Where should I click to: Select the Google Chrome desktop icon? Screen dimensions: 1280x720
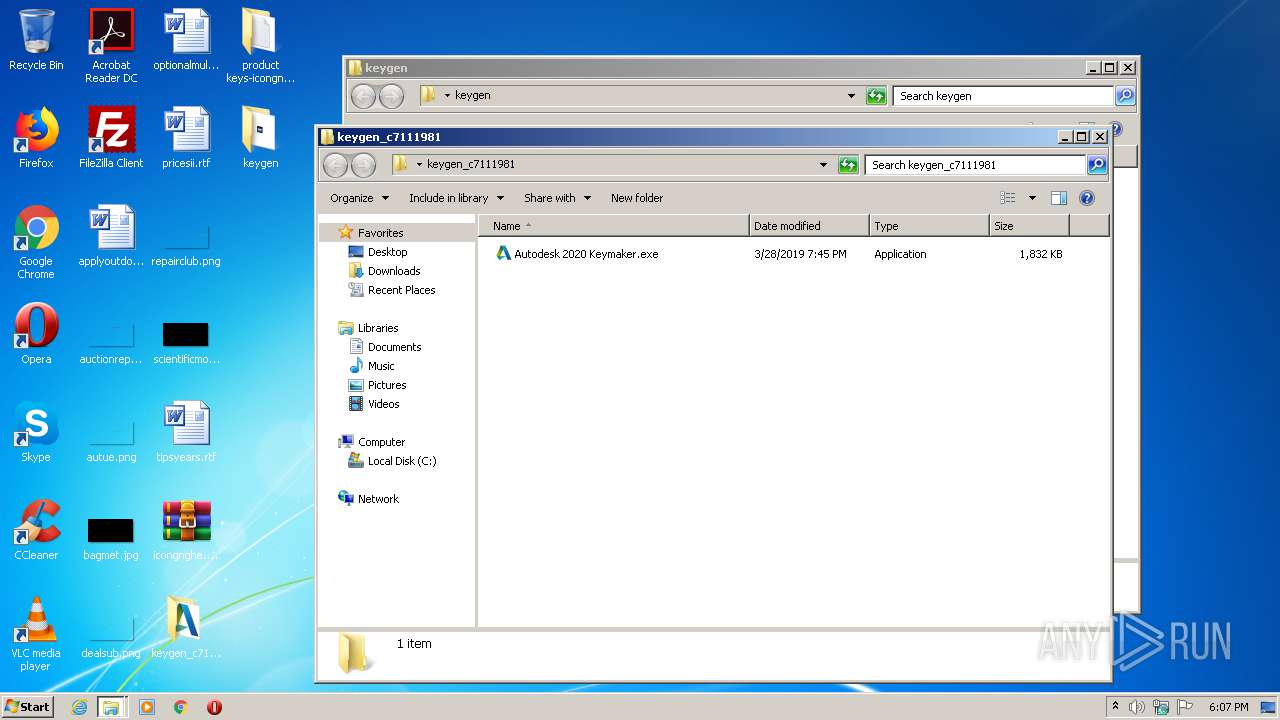click(x=36, y=242)
